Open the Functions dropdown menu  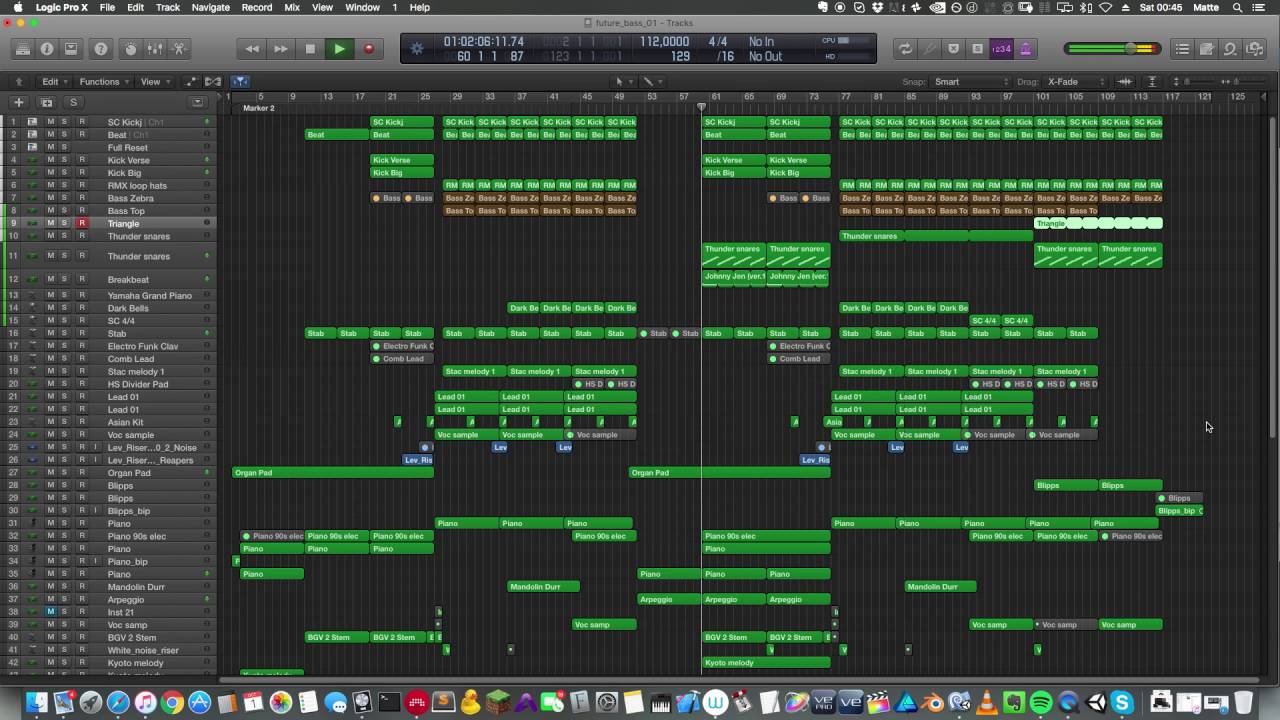[x=104, y=81]
